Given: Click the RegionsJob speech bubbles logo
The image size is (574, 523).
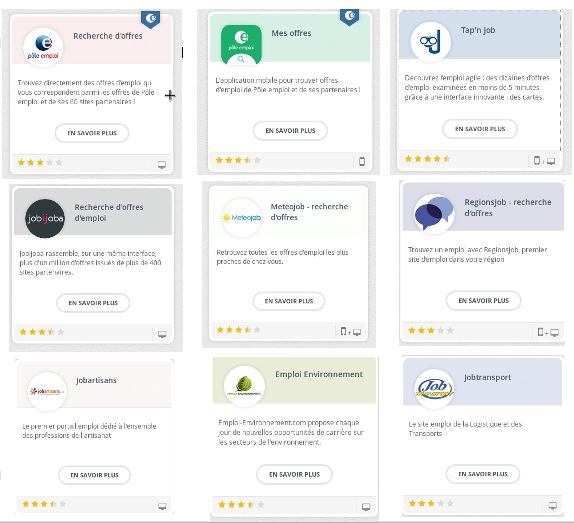Looking at the screenshot, I should [x=434, y=213].
